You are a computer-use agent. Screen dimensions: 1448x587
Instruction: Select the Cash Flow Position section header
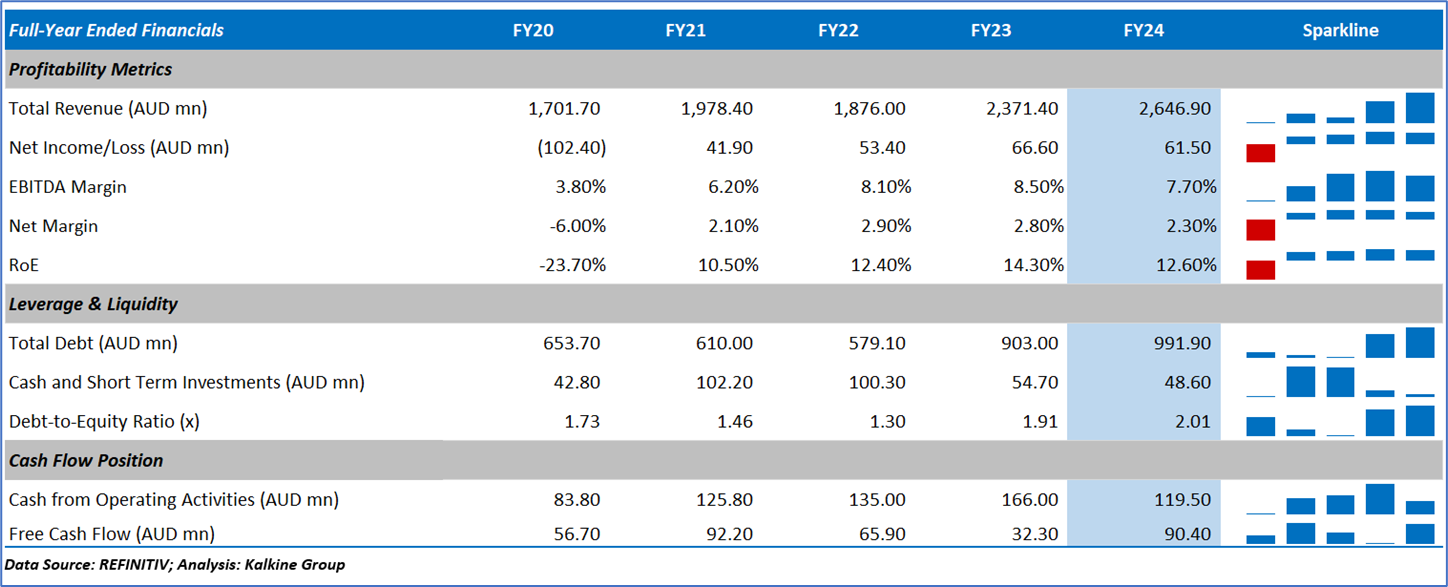(x=86, y=461)
